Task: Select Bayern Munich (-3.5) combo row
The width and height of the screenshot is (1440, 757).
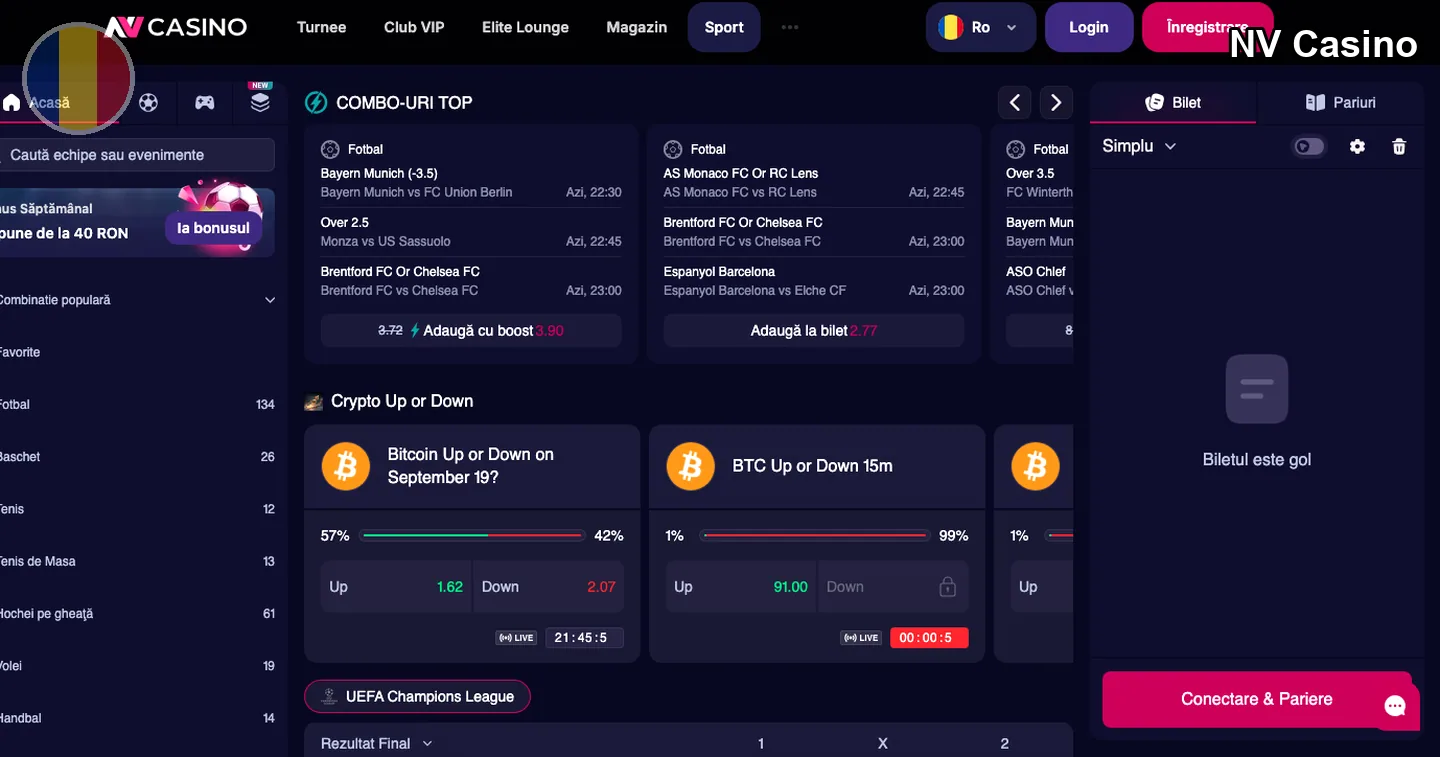Action: point(471,182)
